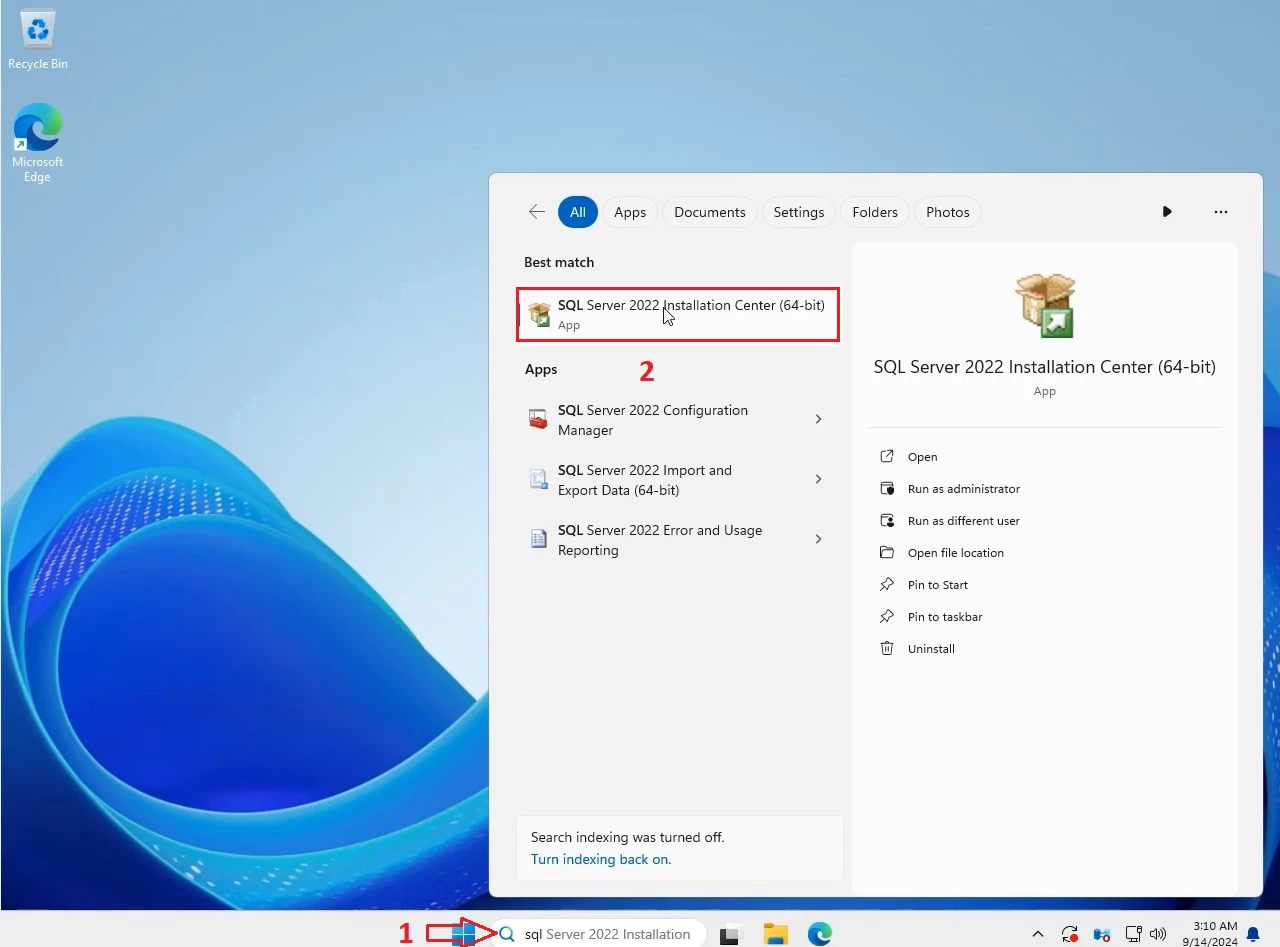
Task: Select SQL Server 2022 Configuration Manager result
Action: click(678, 420)
